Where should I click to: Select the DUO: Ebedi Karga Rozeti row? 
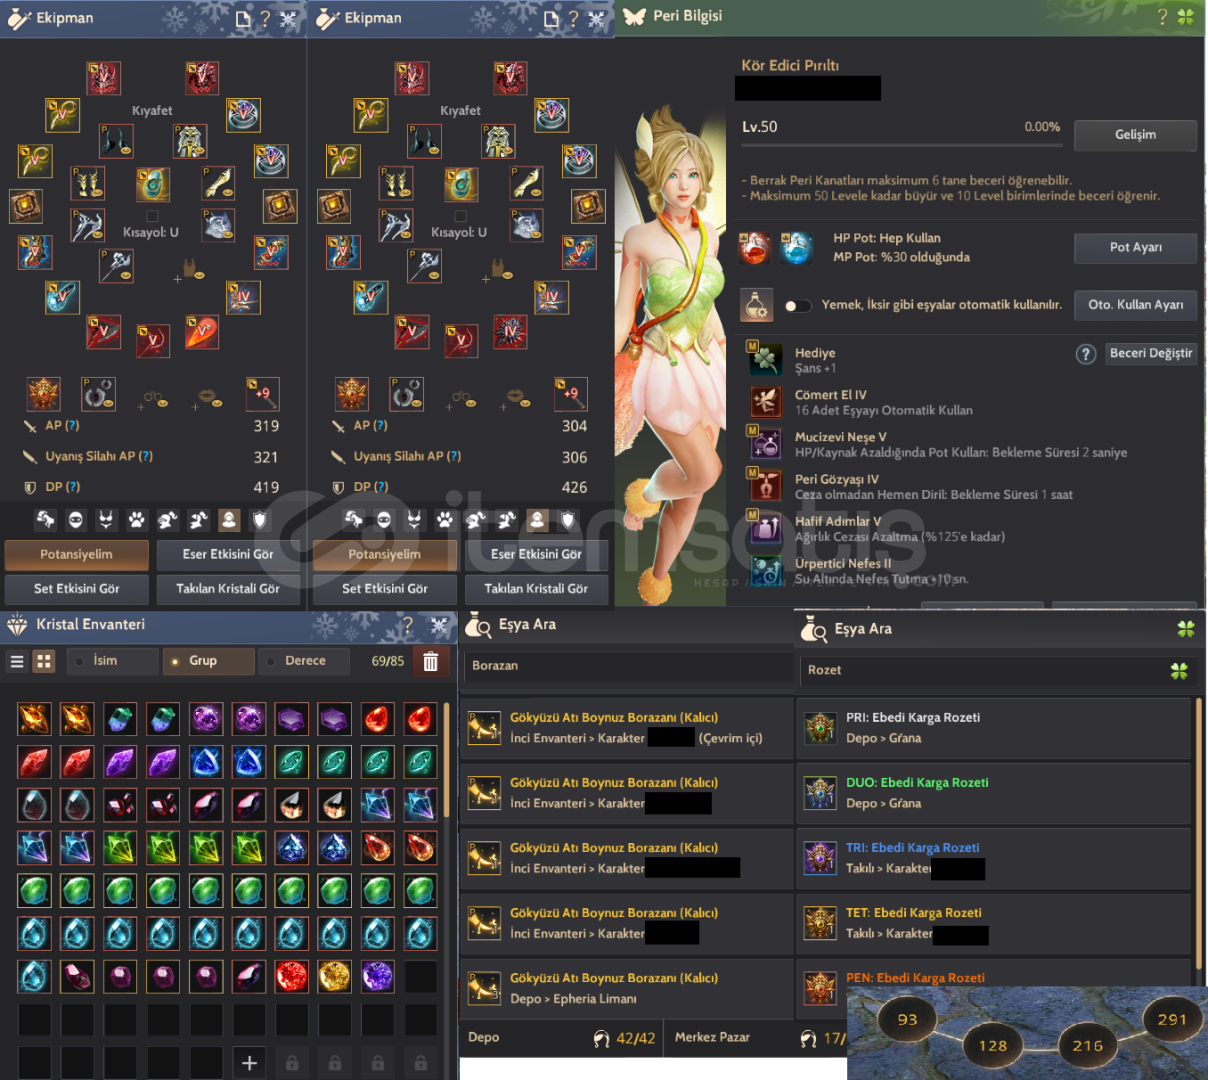point(993,793)
